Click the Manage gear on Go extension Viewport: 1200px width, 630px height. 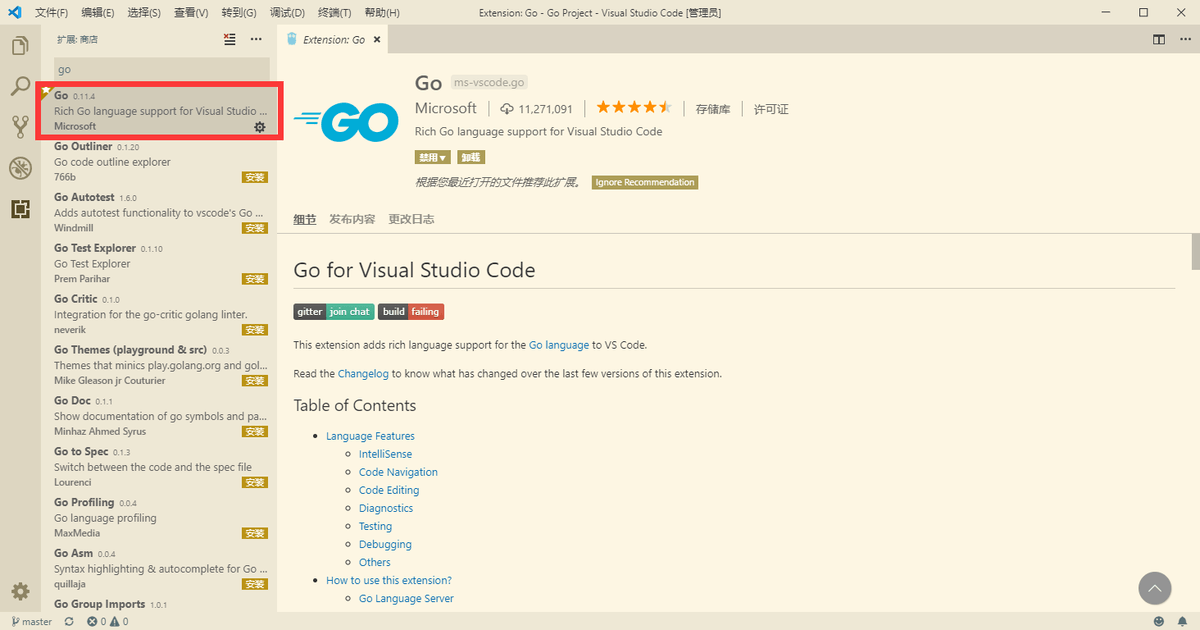pyautogui.click(x=260, y=127)
